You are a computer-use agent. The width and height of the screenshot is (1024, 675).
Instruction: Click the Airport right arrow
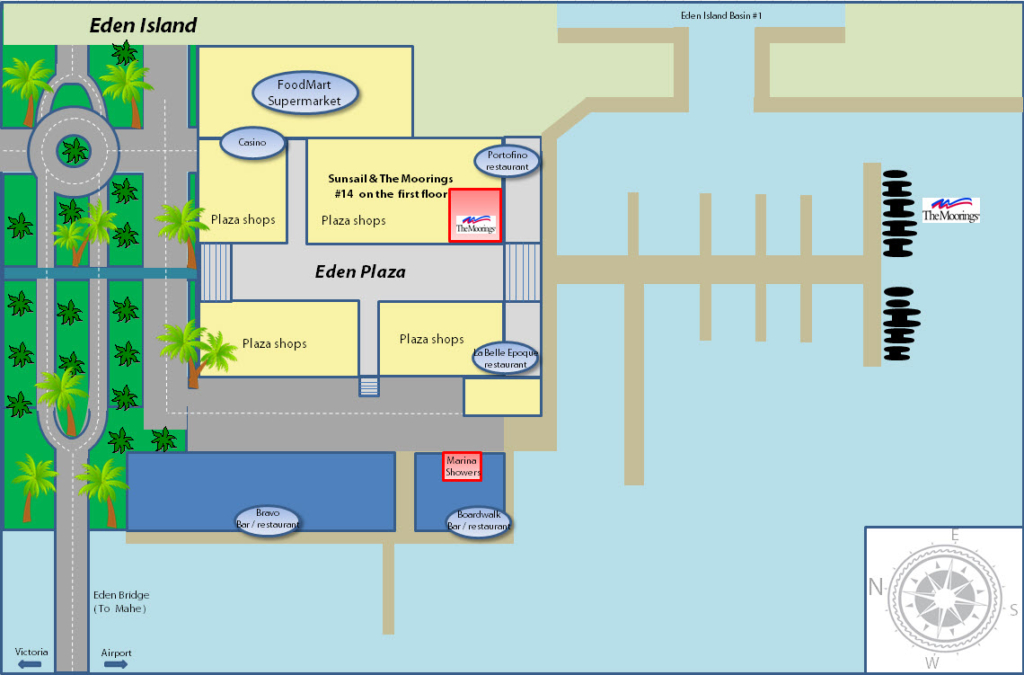point(116,664)
